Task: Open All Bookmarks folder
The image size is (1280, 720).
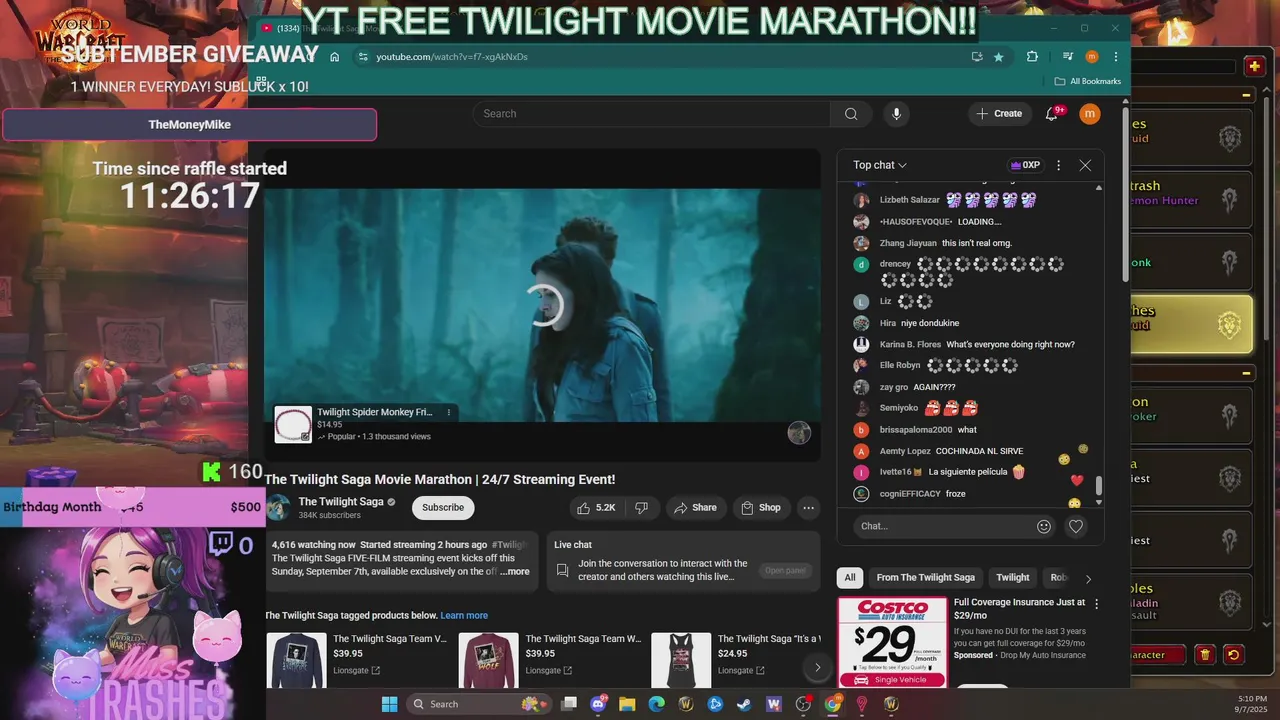Action: (1088, 81)
